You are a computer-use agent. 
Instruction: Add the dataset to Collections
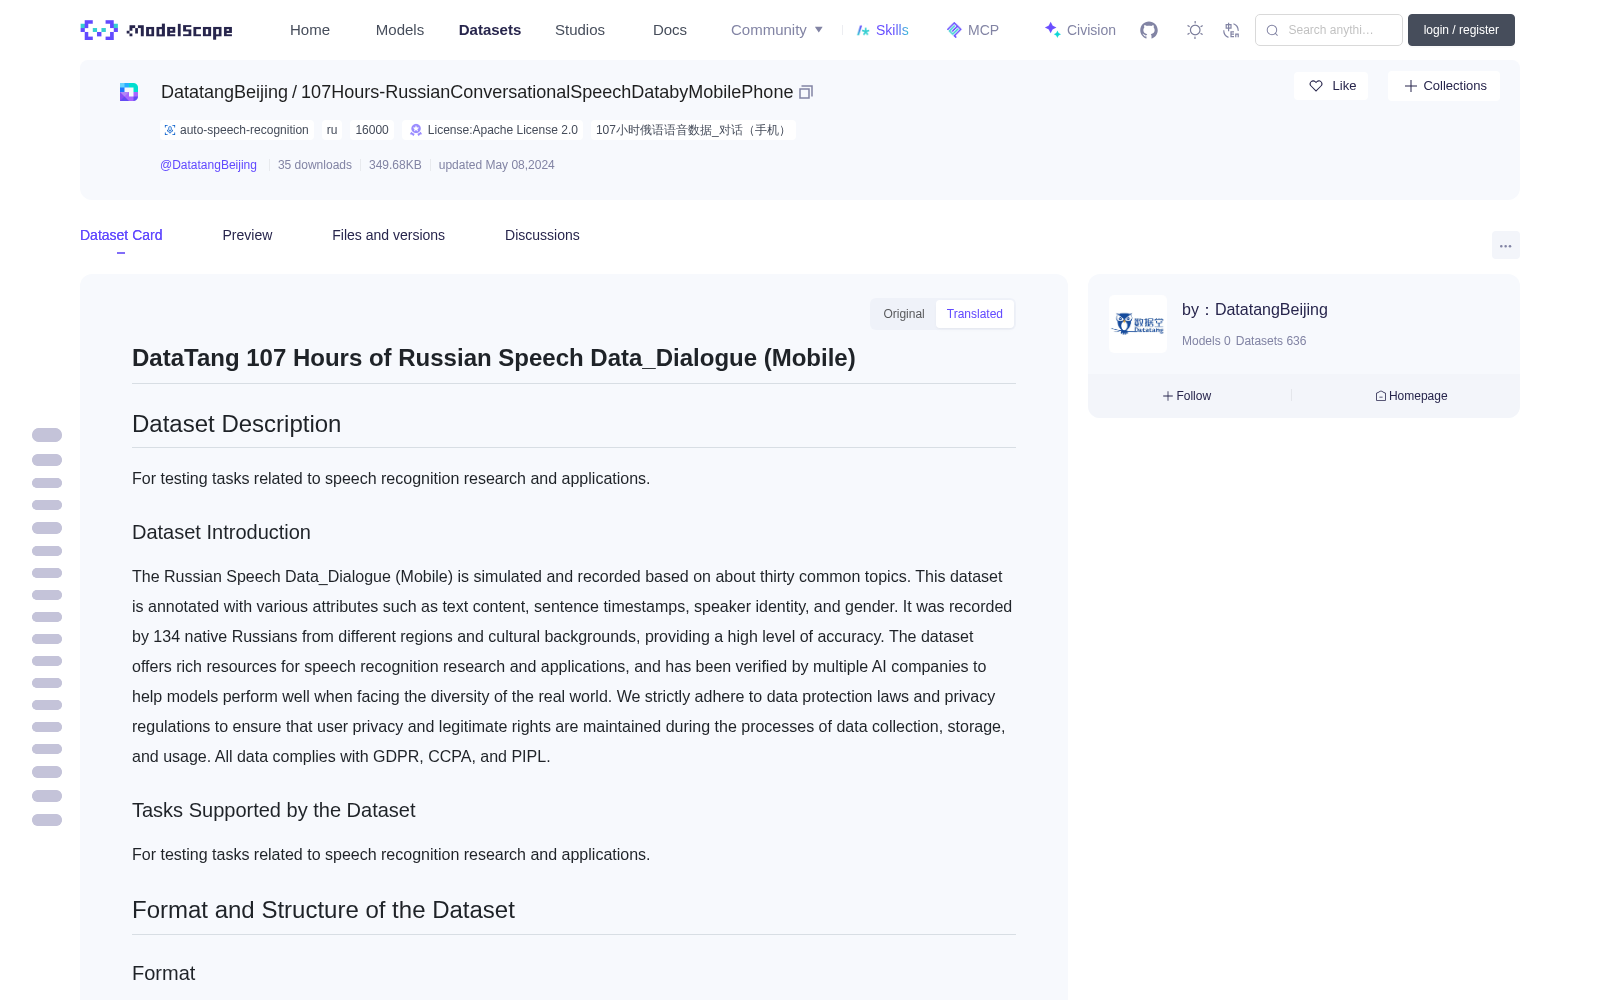coord(1444,86)
